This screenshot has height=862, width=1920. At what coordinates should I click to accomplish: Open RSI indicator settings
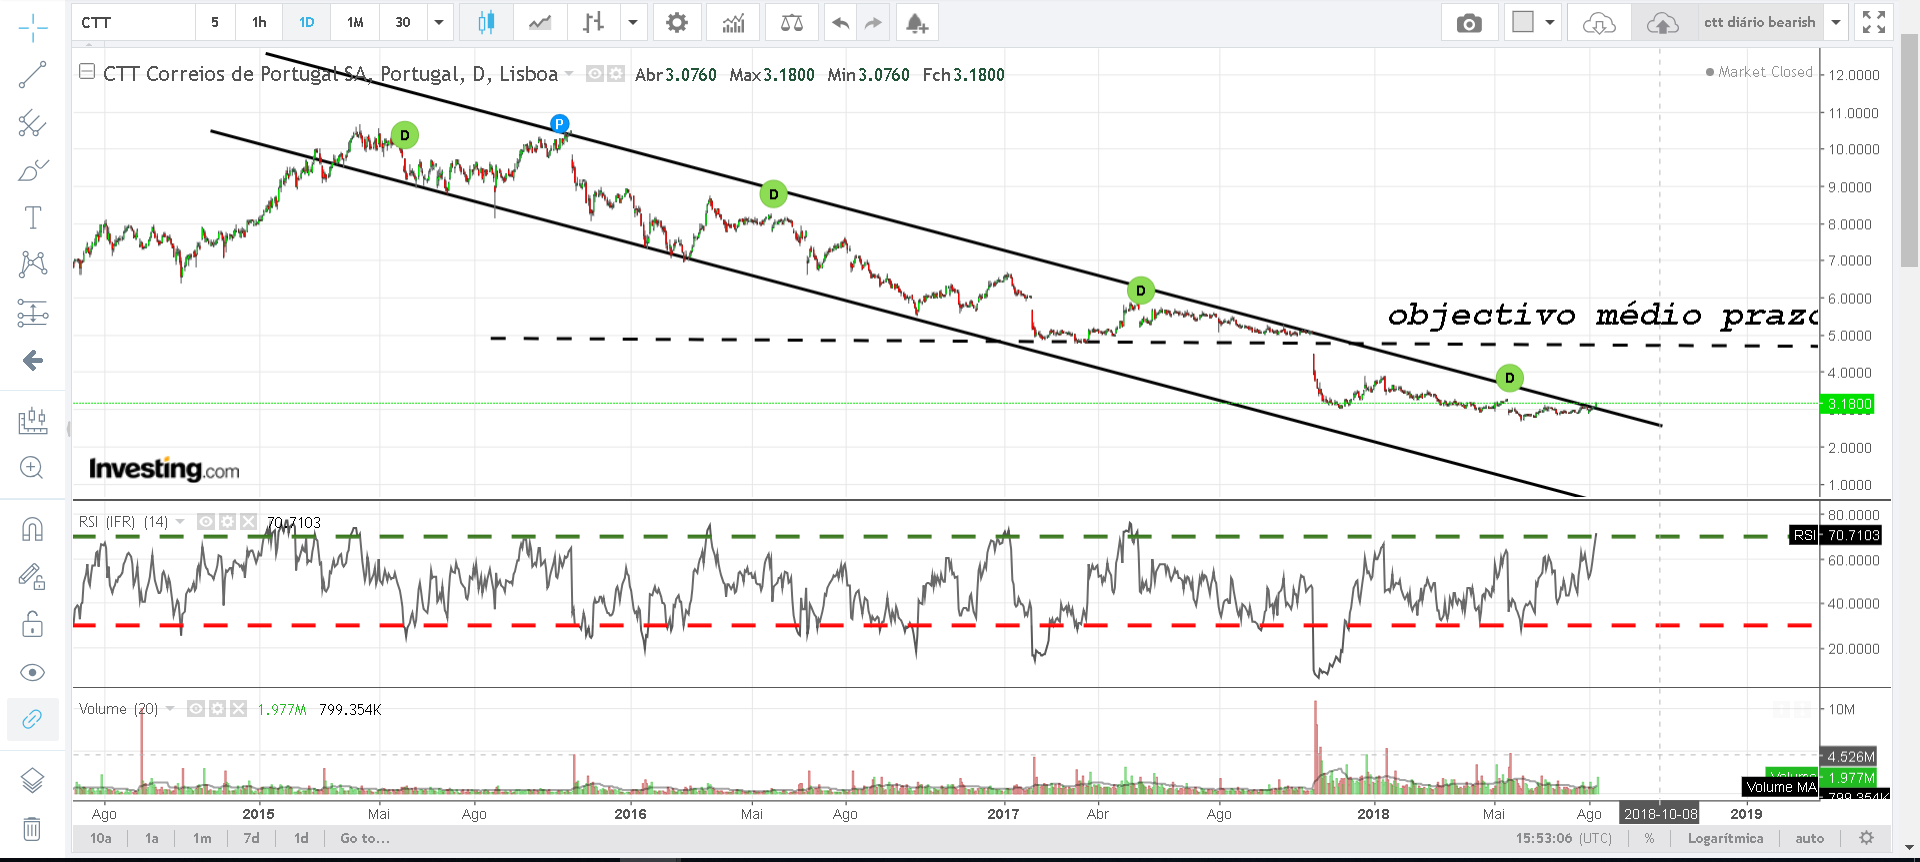227,521
